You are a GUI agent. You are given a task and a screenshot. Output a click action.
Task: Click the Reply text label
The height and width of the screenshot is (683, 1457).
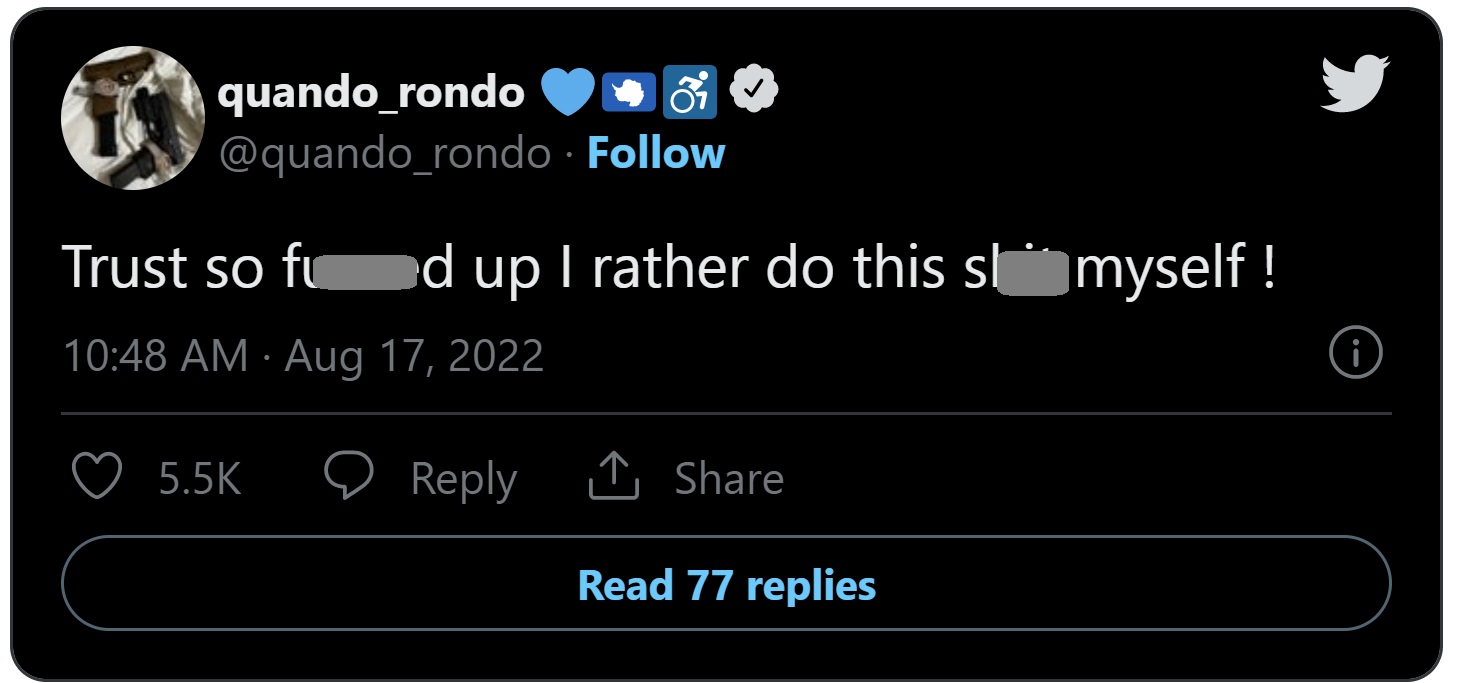pyautogui.click(x=462, y=477)
